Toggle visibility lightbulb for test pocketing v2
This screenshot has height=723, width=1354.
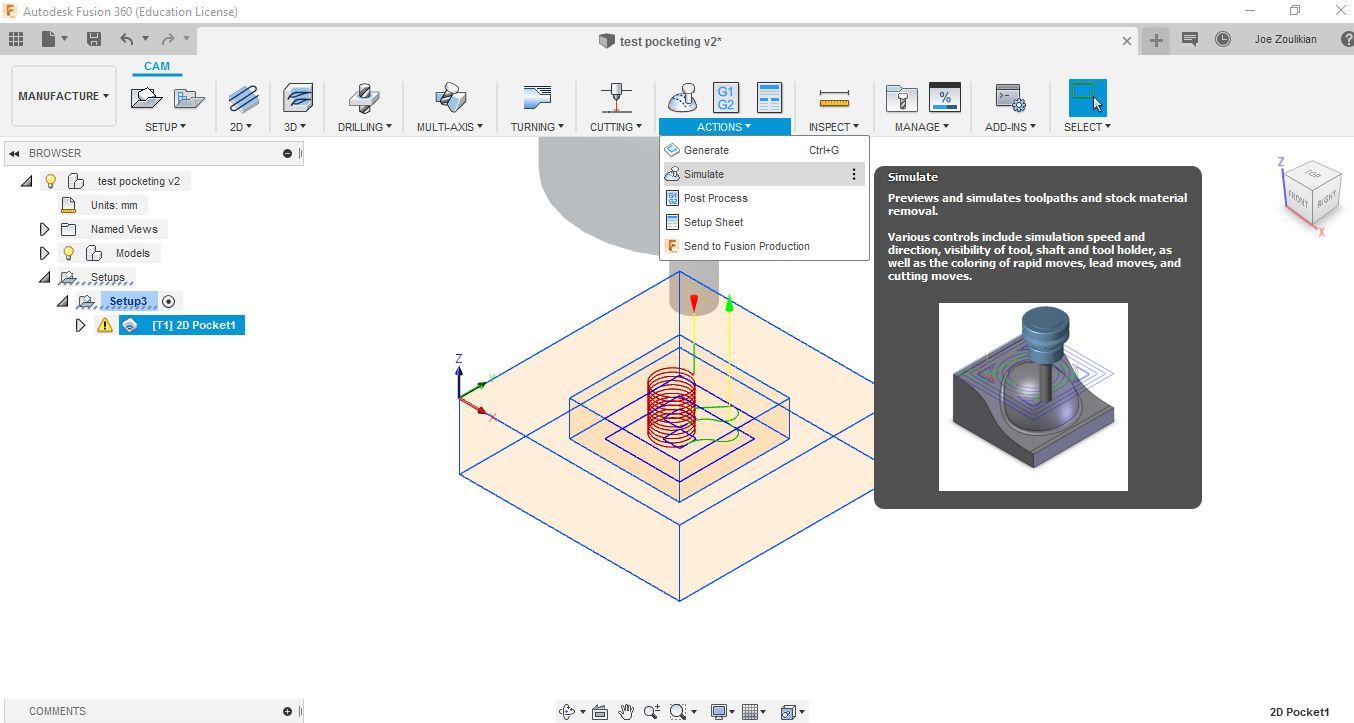51,181
